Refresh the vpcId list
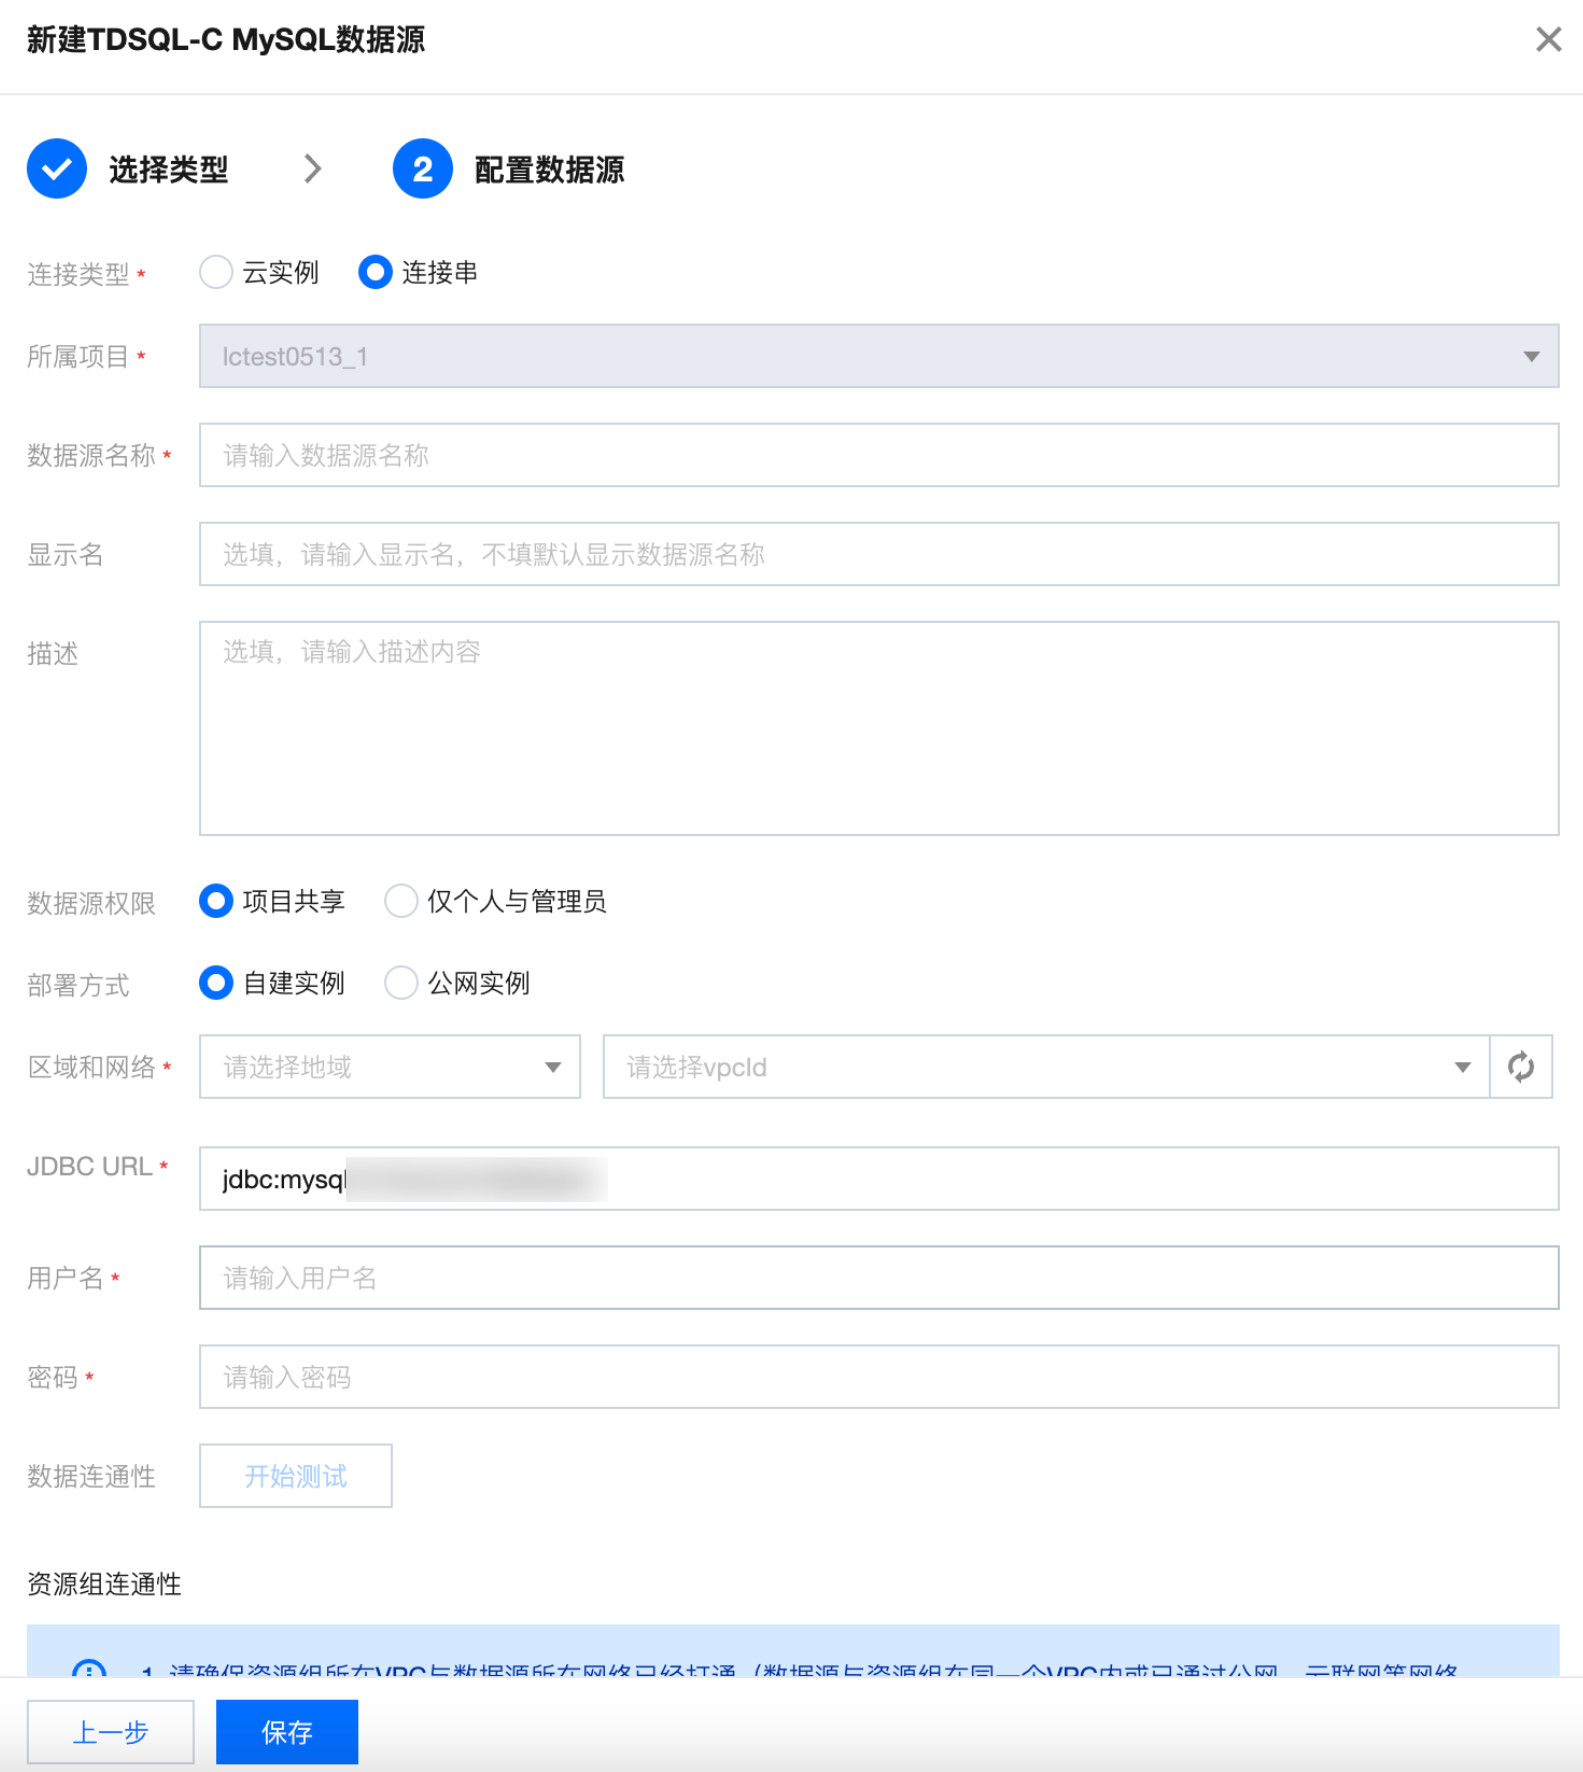The width and height of the screenshot is (1583, 1772). 1521,1067
